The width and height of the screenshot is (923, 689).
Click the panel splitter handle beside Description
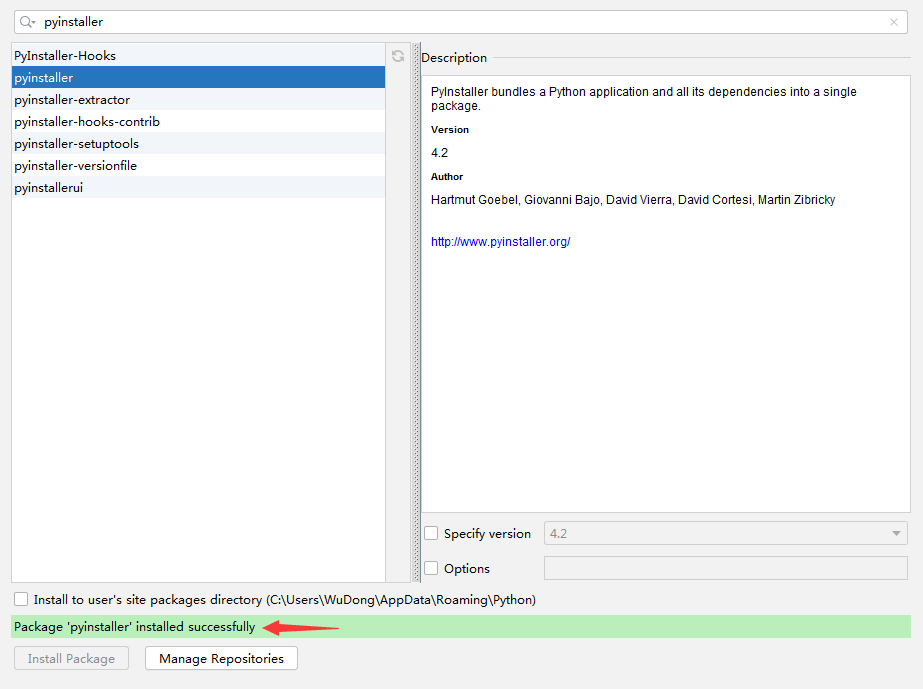click(416, 312)
